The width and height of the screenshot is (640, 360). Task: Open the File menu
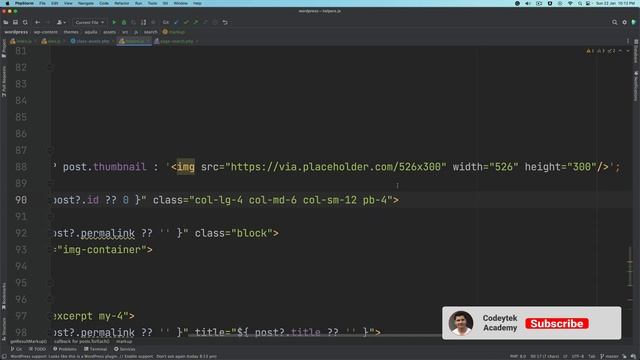(x=42, y=3)
